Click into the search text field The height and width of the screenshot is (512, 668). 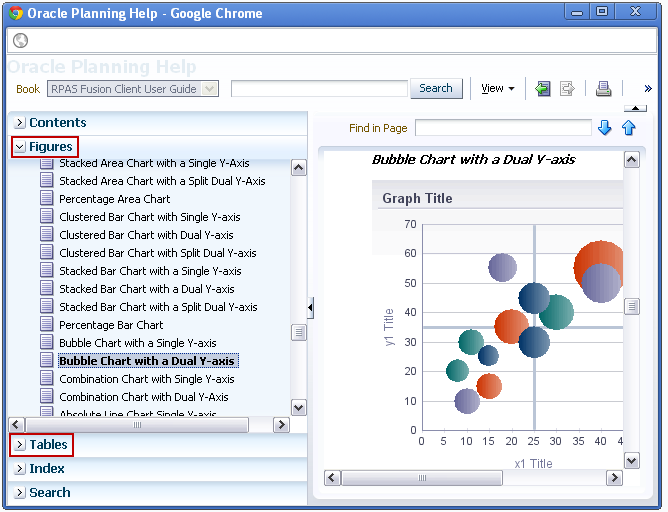point(320,89)
